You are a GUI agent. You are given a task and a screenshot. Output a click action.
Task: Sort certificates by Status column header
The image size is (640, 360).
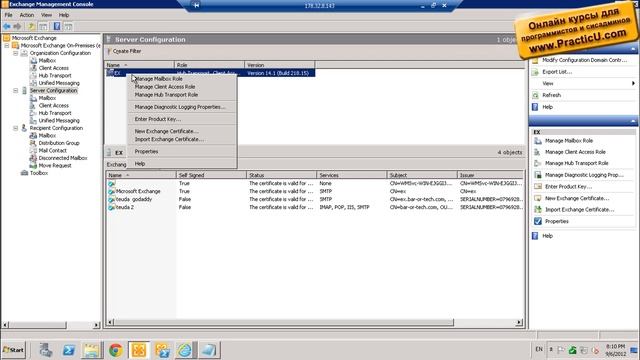pos(281,175)
